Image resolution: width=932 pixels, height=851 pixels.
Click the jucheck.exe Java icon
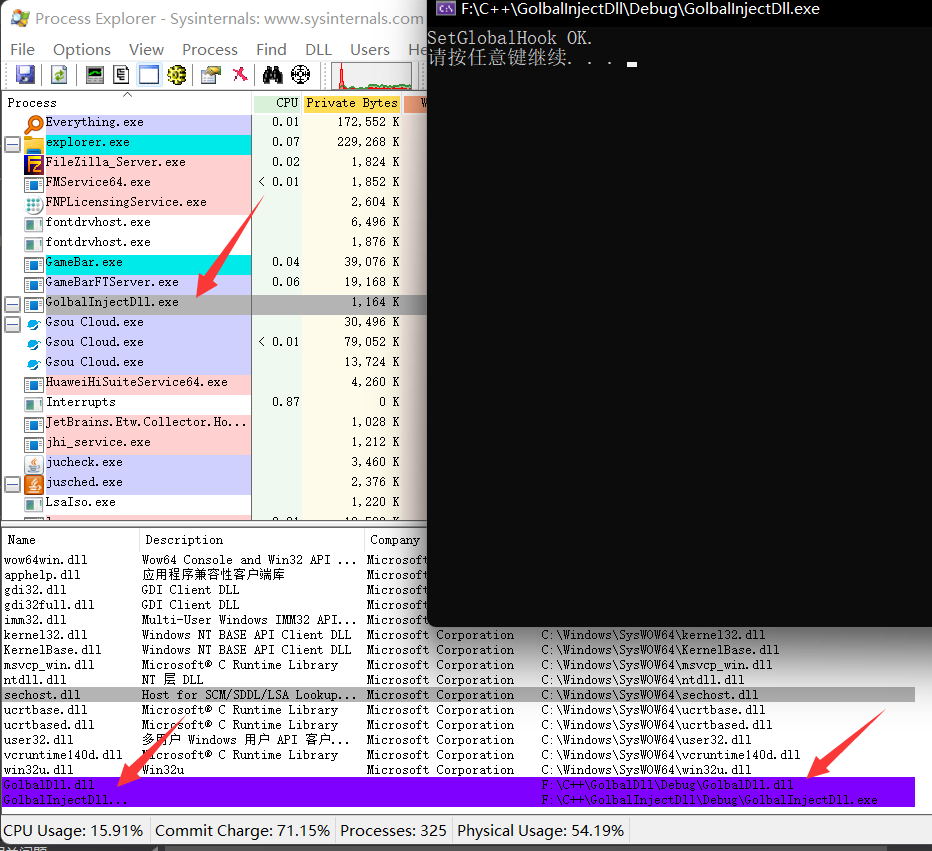[34, 464]
